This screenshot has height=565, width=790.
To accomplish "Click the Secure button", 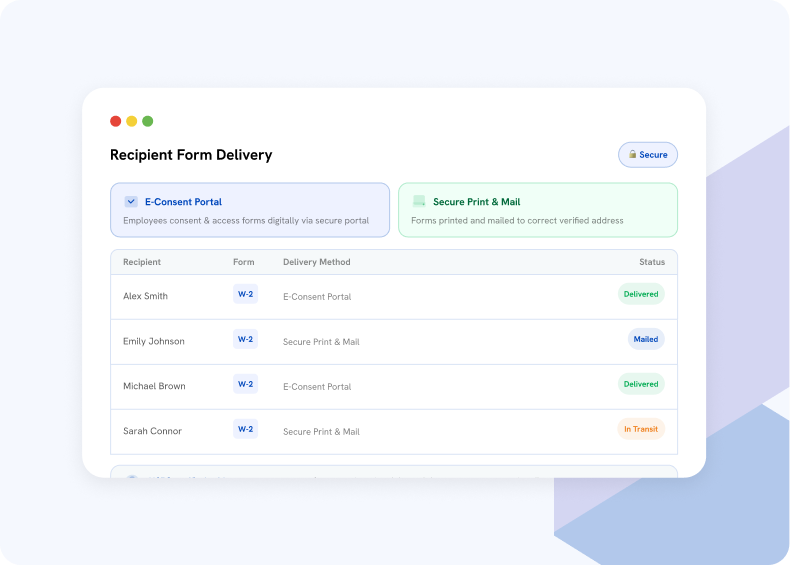I will [648, 155].
